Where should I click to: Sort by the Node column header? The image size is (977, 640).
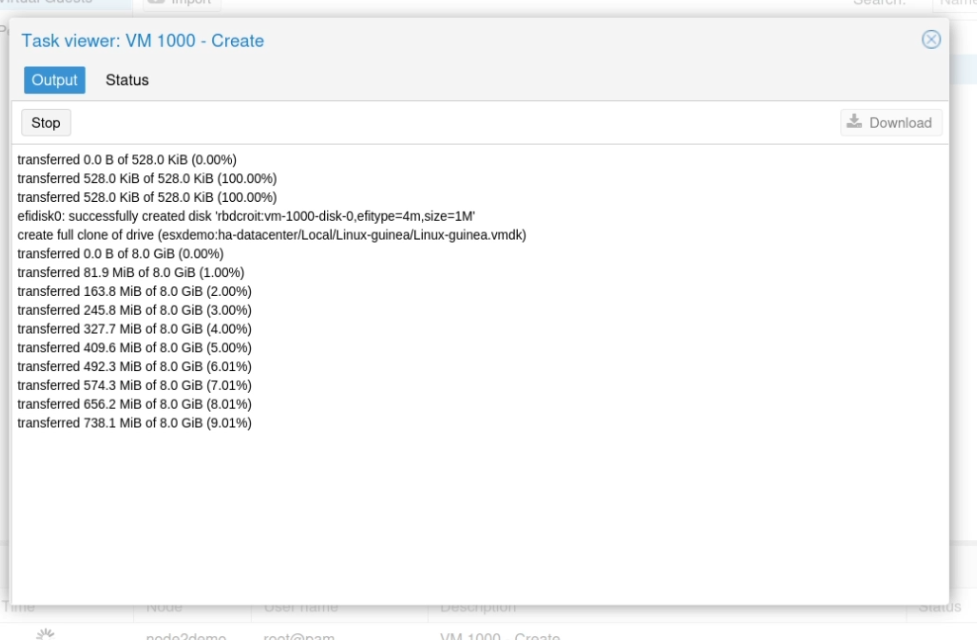pyautogui.click(x=164, y=608)
